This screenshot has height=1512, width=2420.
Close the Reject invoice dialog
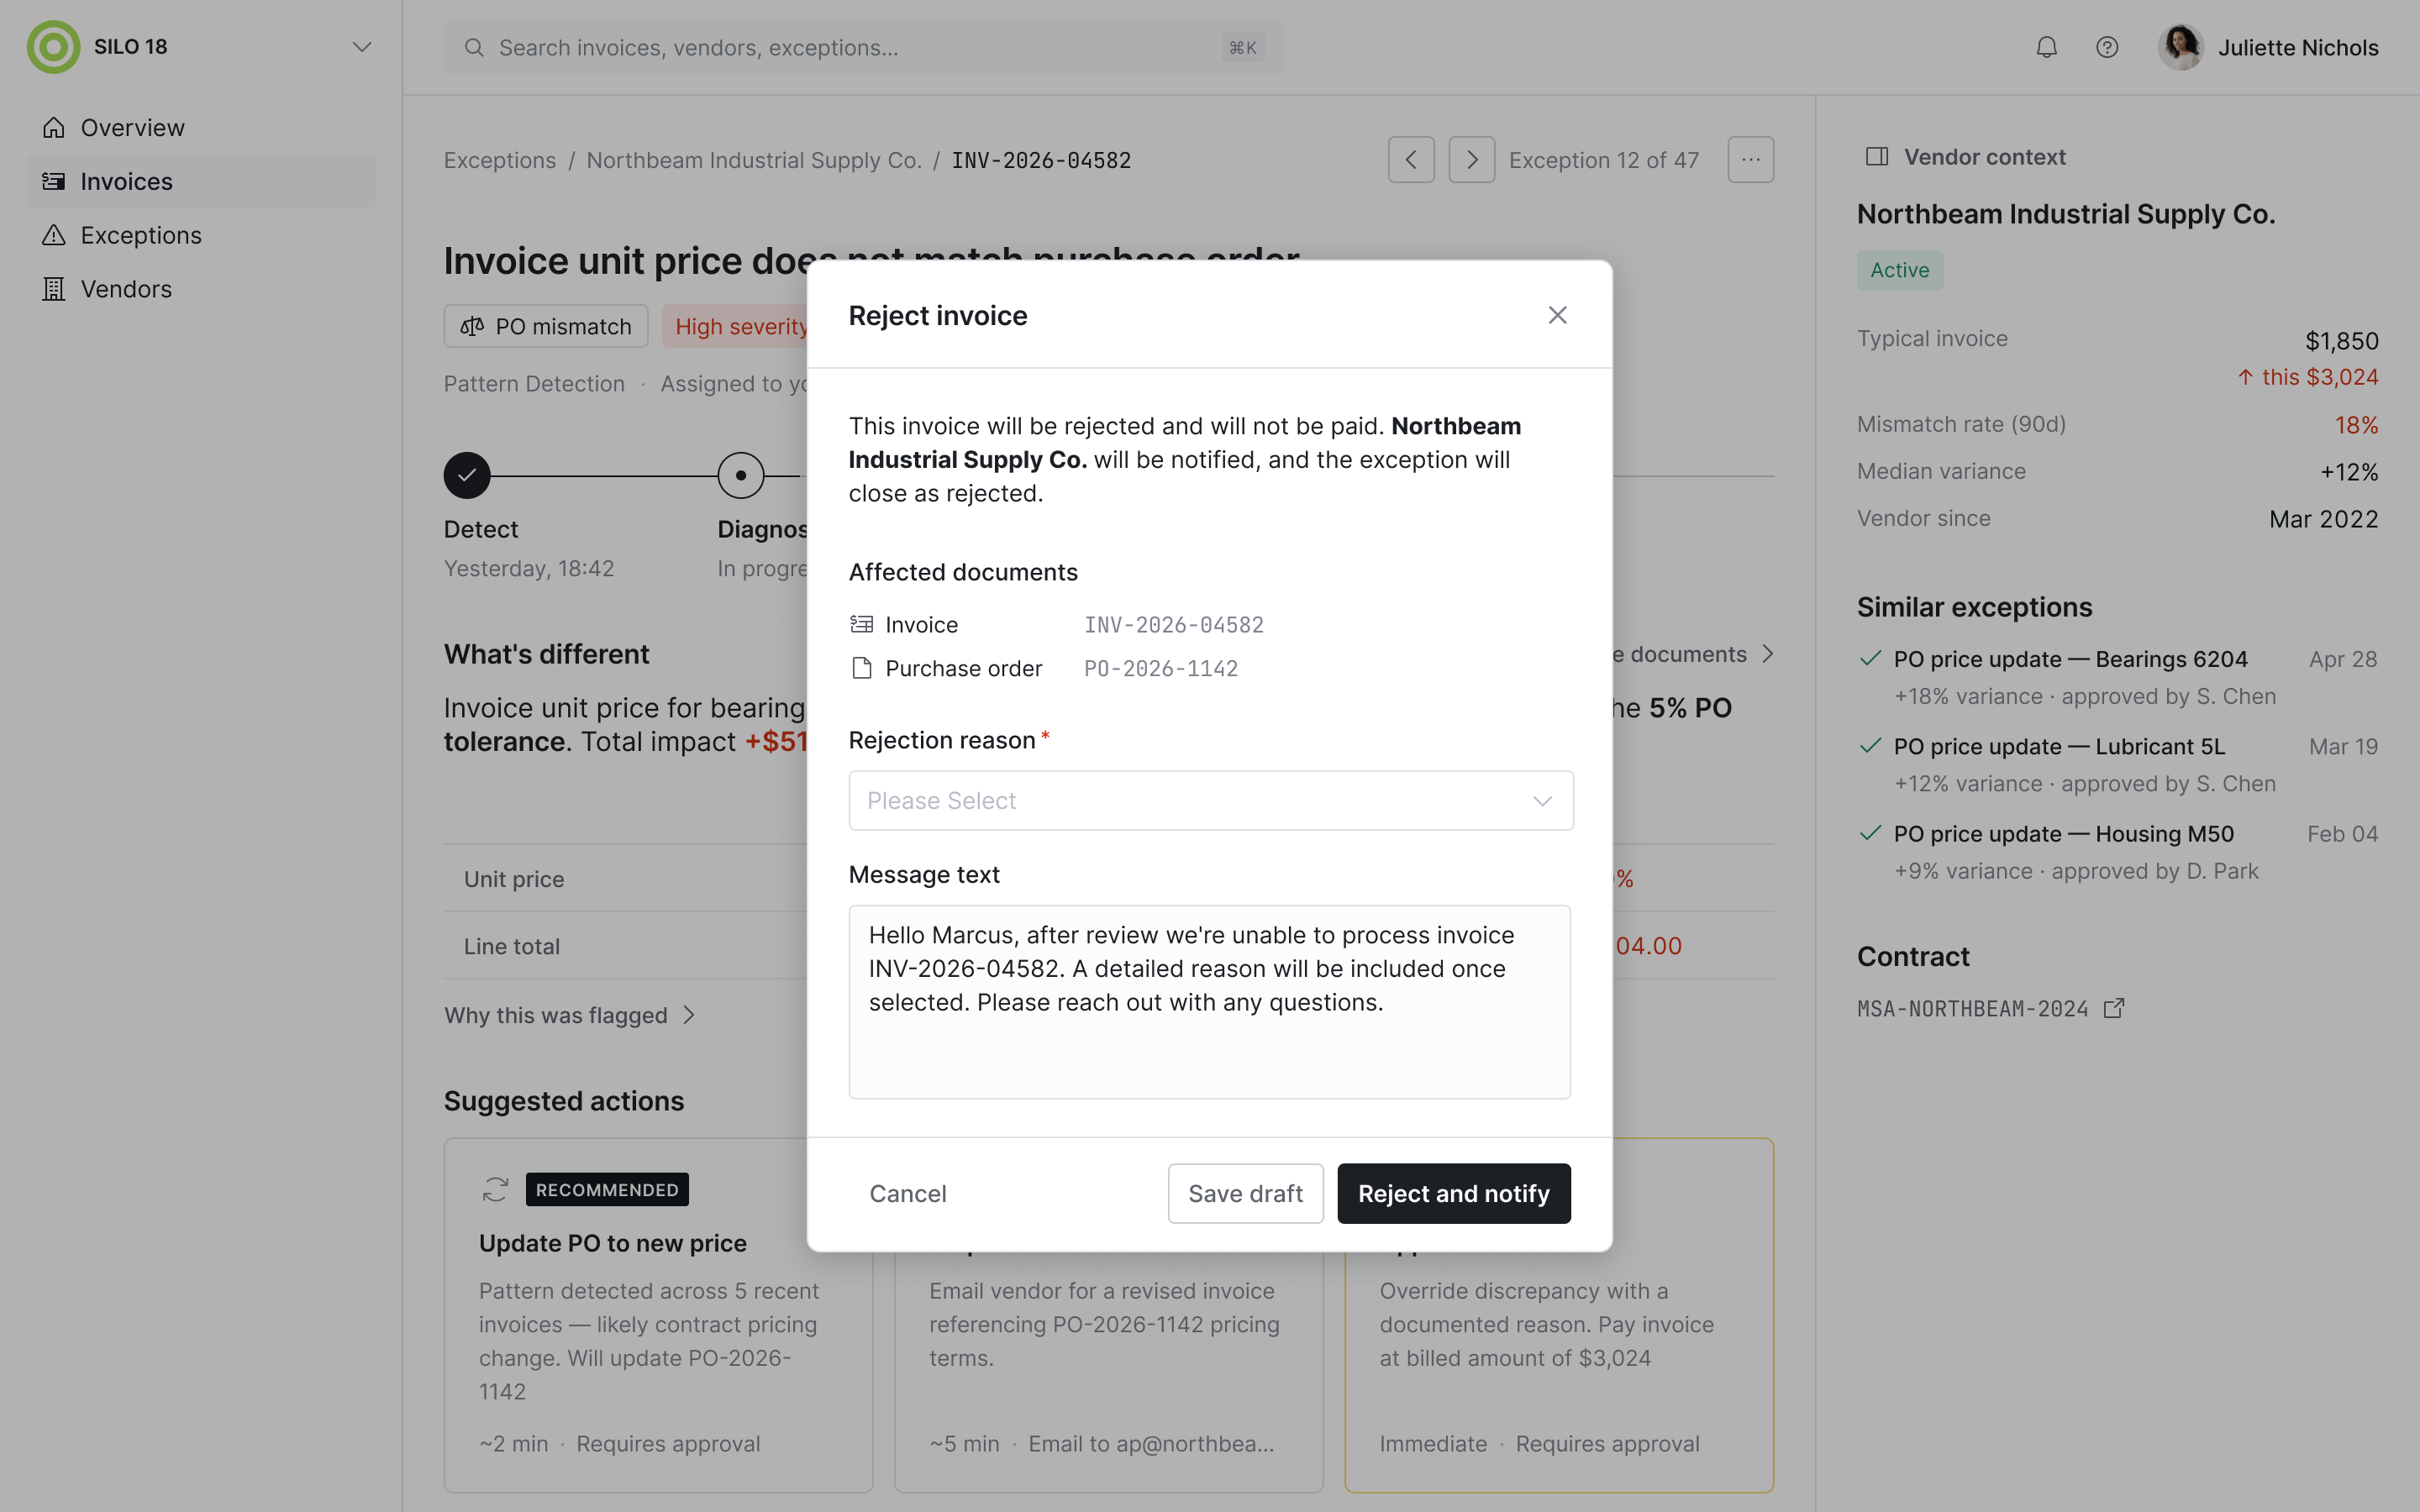[x=1557, y=315]
